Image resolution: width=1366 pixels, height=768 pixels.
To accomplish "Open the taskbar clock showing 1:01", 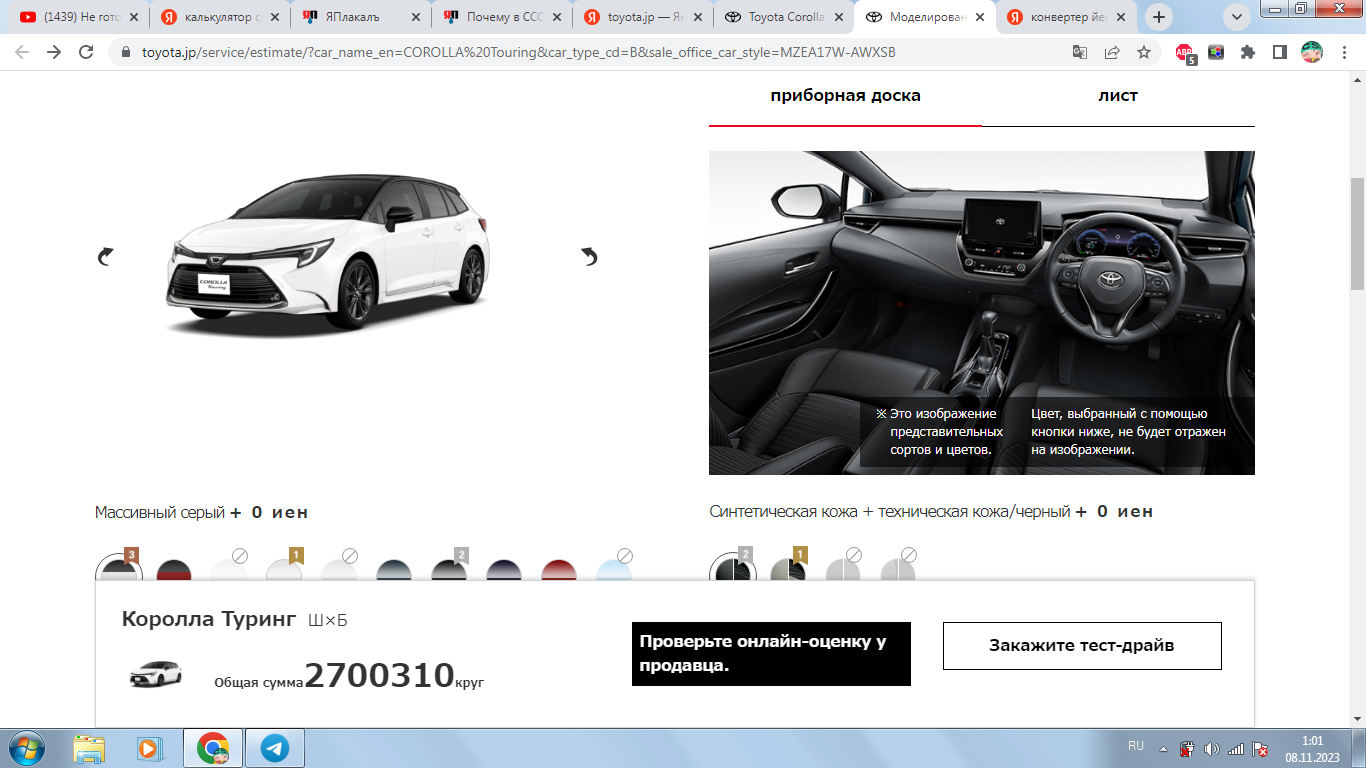I will (x=1313, y=749).
